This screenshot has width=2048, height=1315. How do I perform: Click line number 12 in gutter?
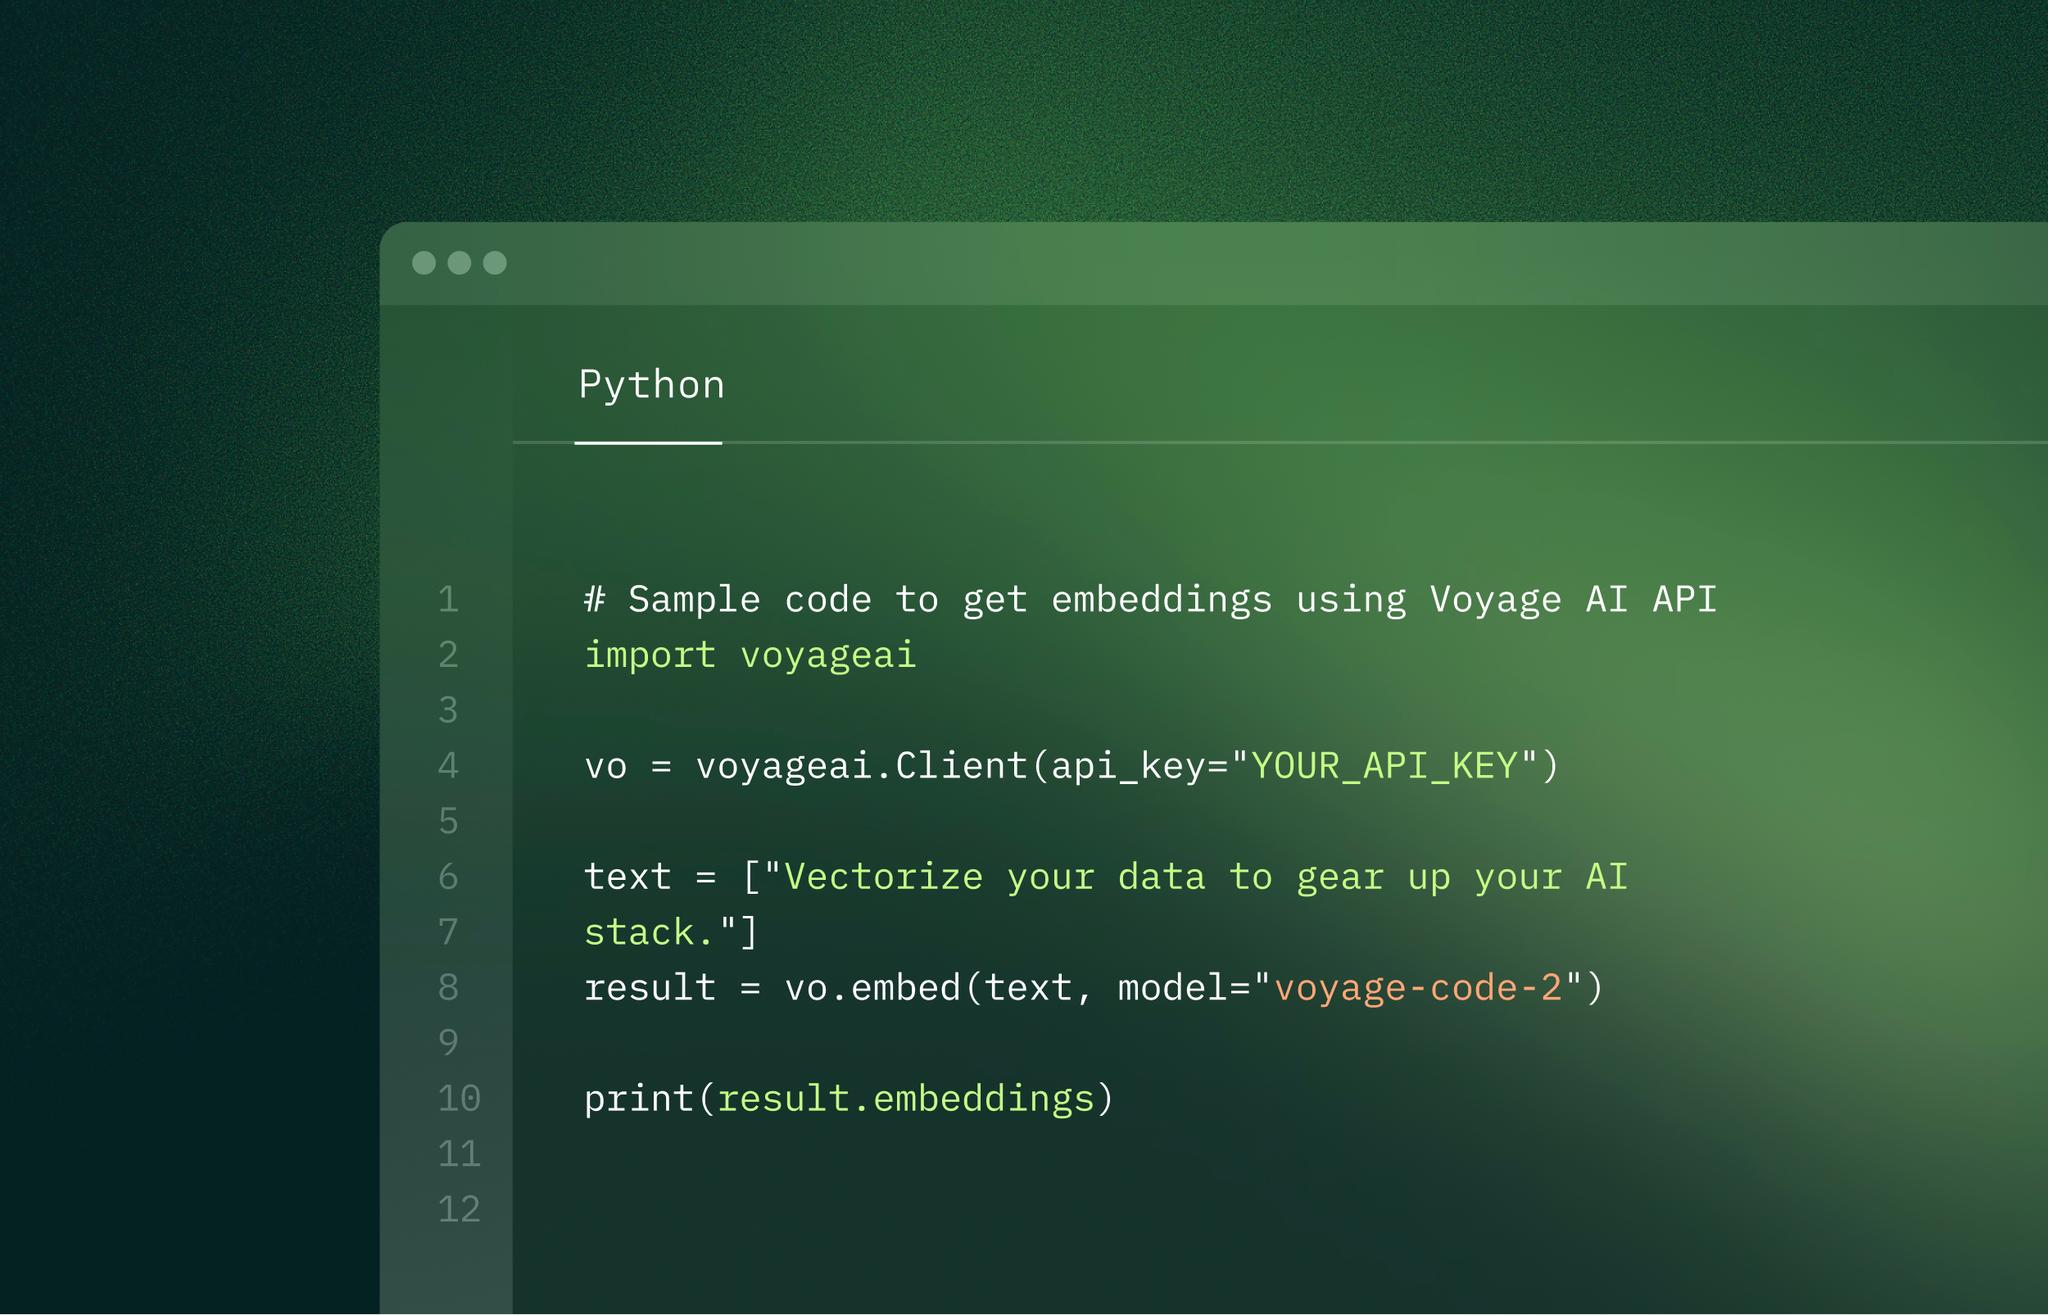point(459,1210)
